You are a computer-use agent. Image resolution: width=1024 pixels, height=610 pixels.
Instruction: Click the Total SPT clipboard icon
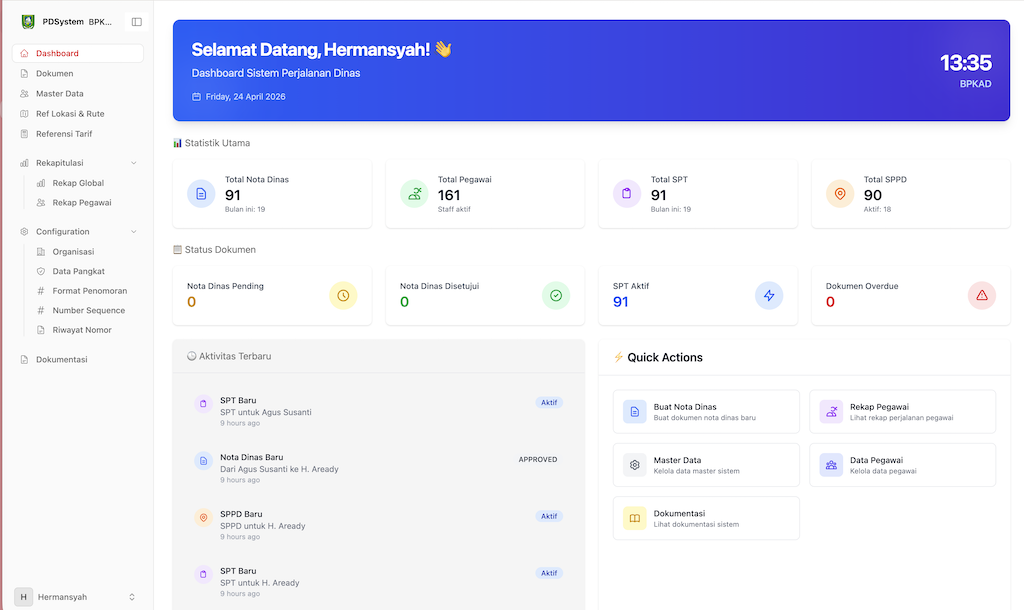(x=627, y=194)
